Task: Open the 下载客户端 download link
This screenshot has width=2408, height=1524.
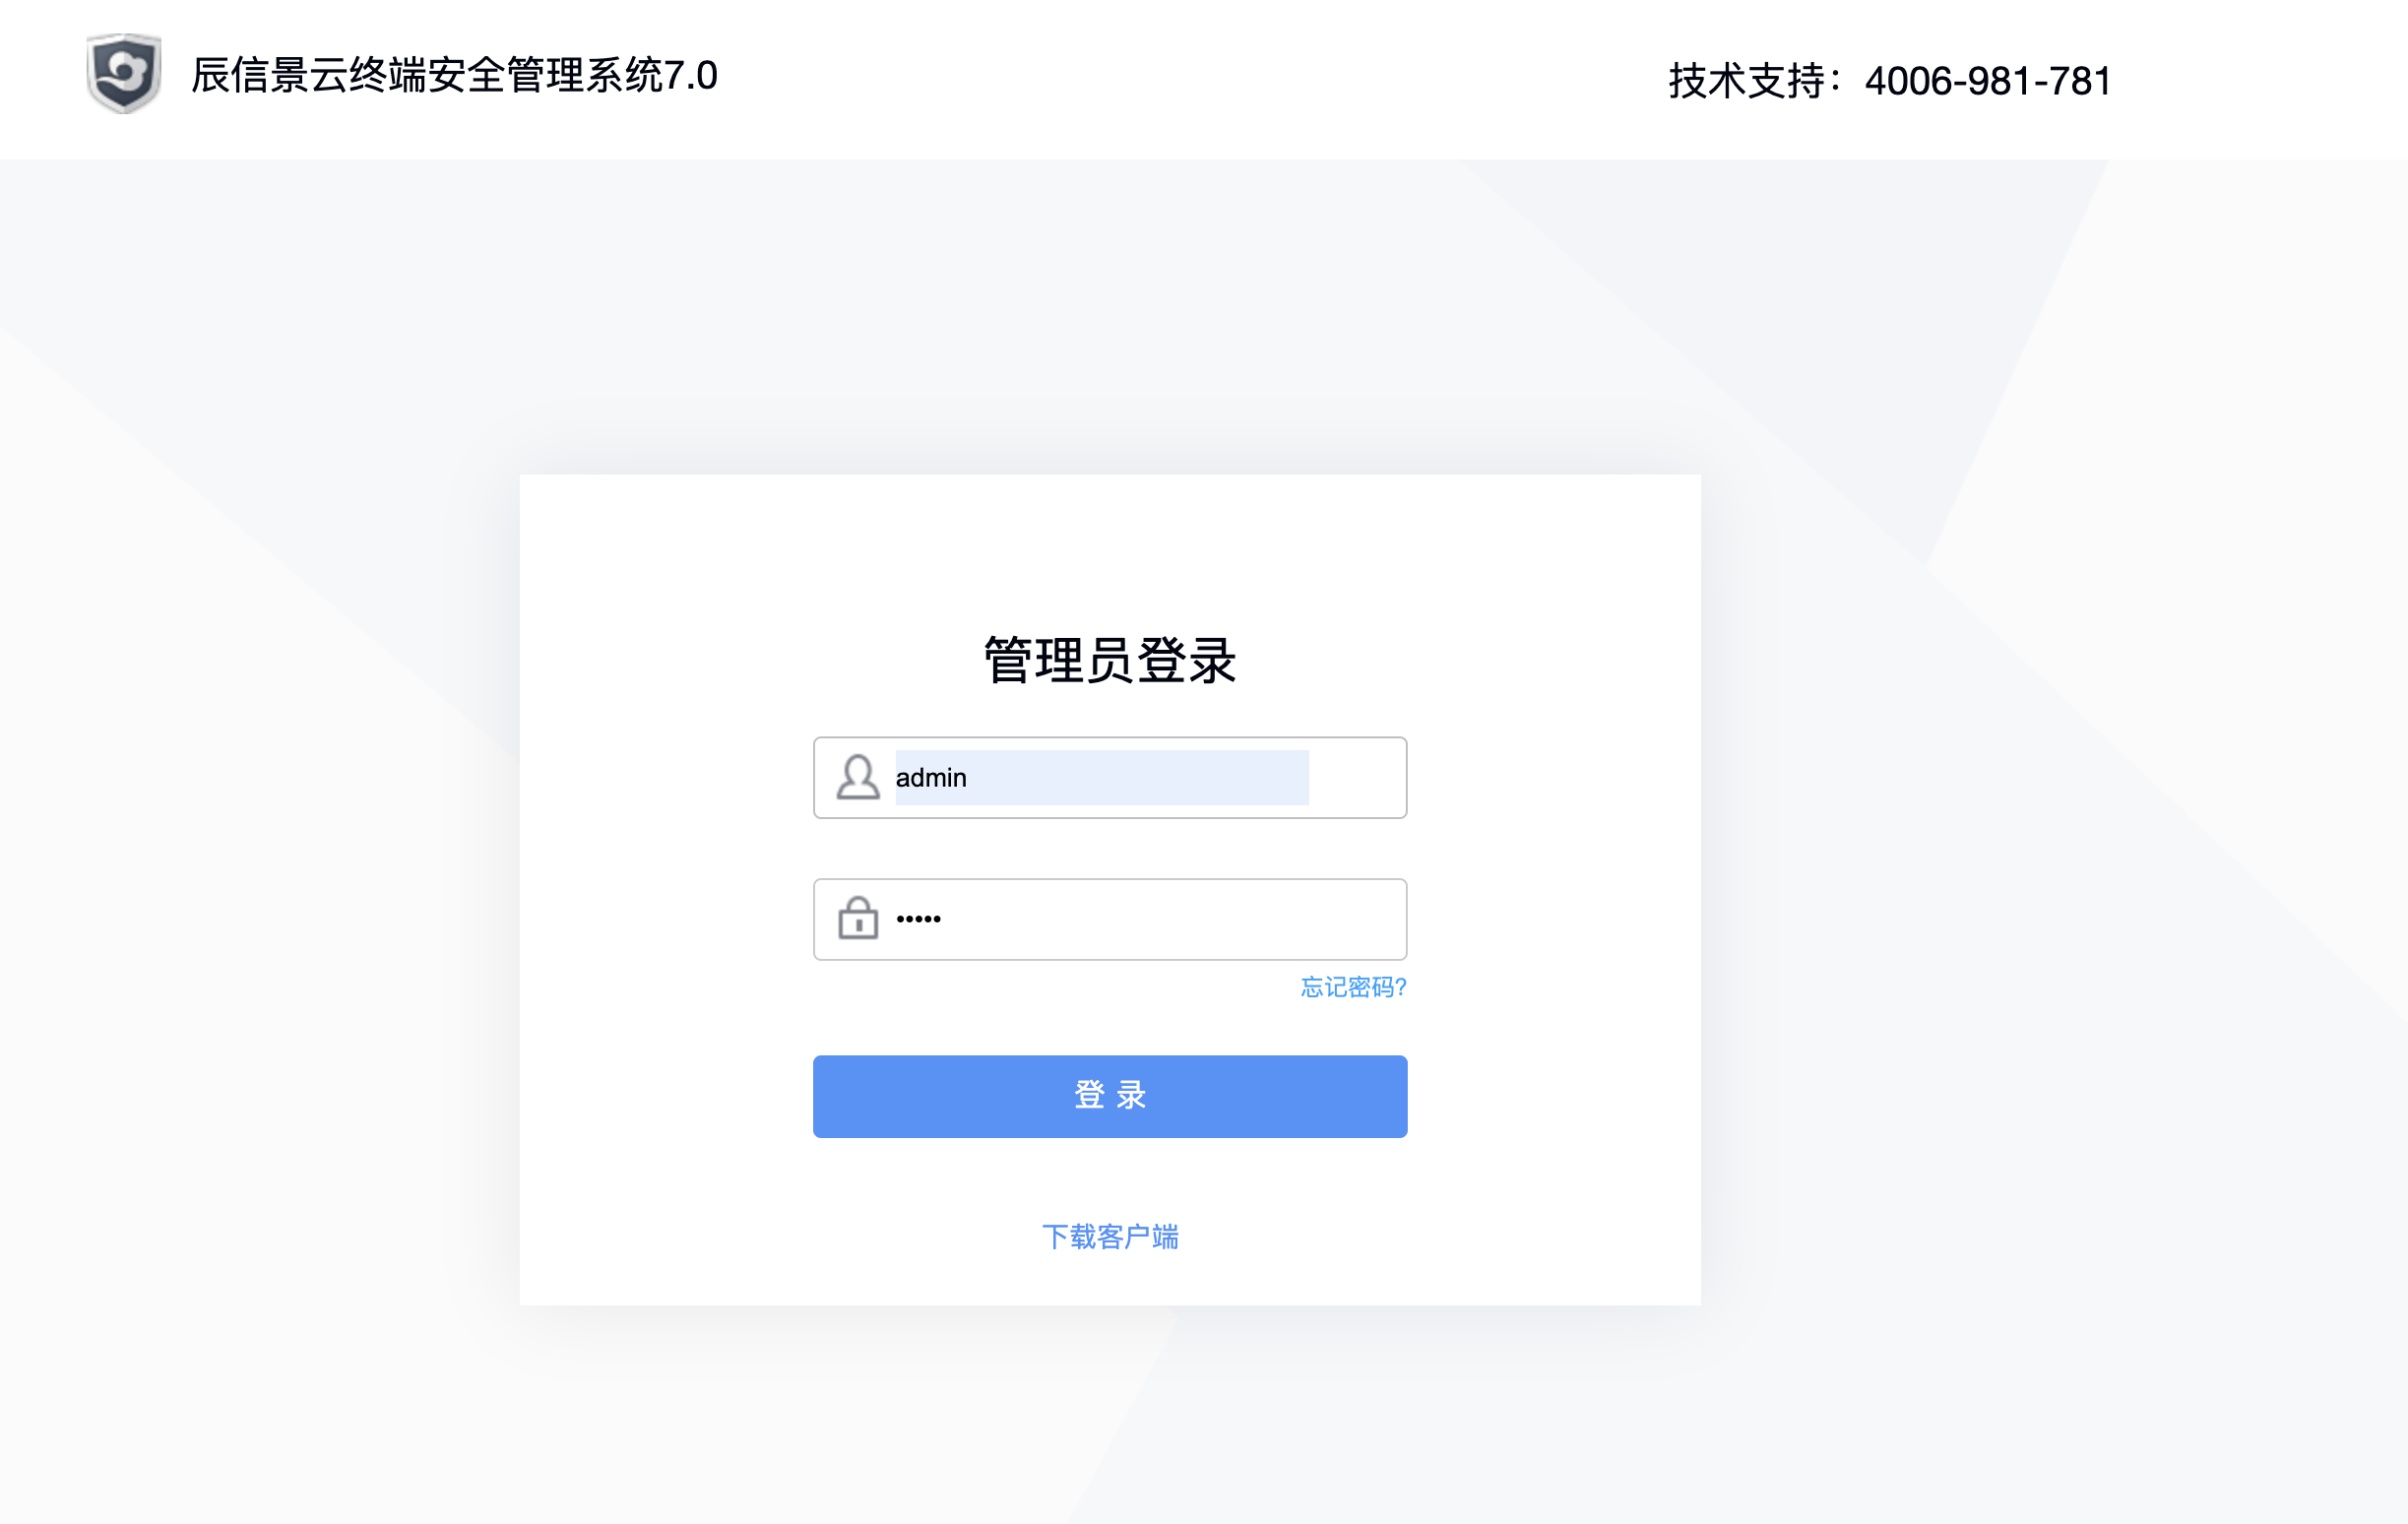Action: (x=1110, y=1237)
